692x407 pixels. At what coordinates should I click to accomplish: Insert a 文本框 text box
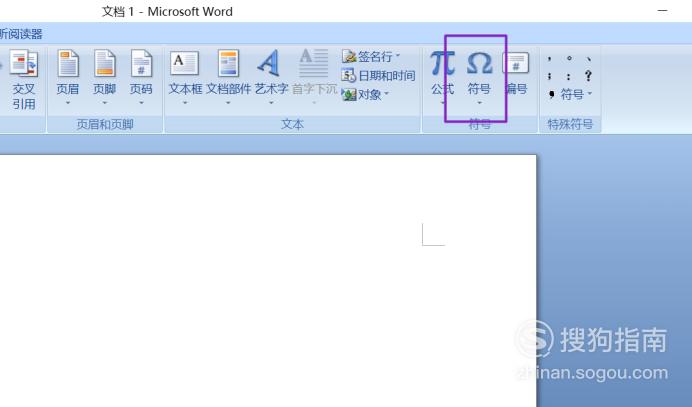(x=185, y=78)
